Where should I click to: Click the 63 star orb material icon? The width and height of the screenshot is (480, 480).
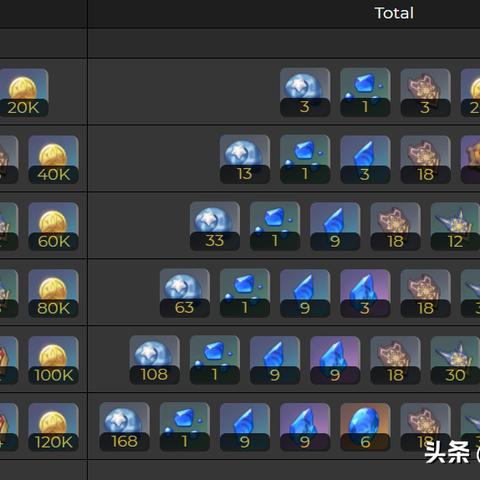click(x=185, y=293)
